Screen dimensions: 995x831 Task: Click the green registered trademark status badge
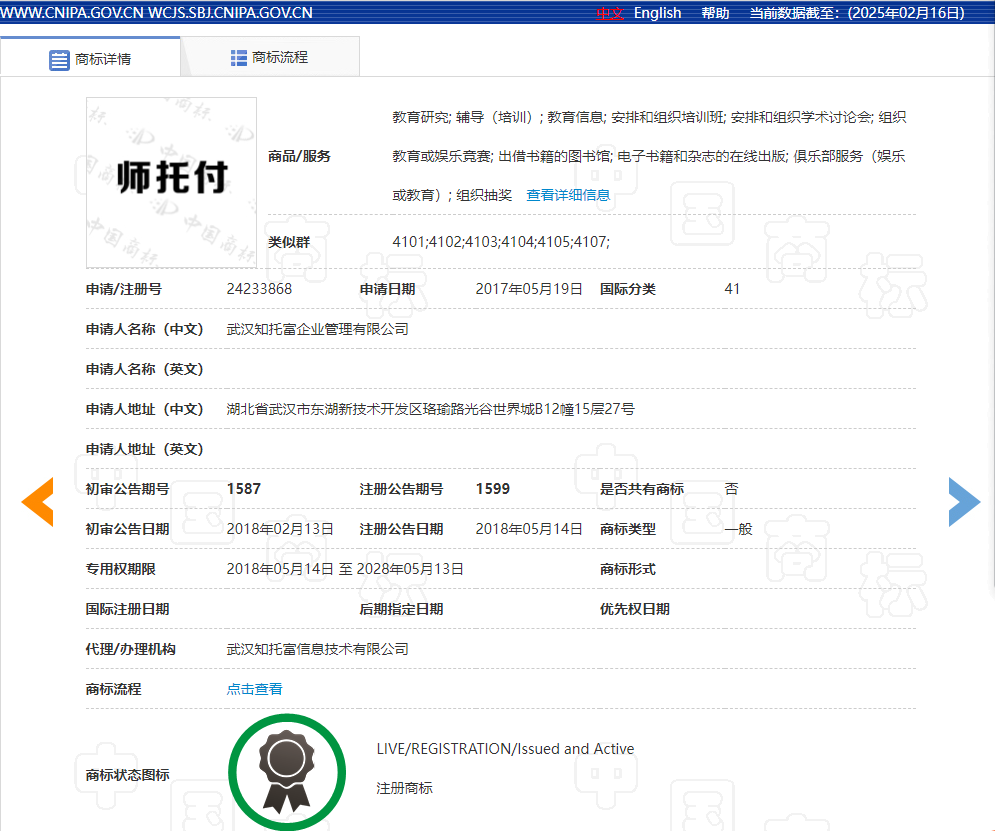point(287,772)
